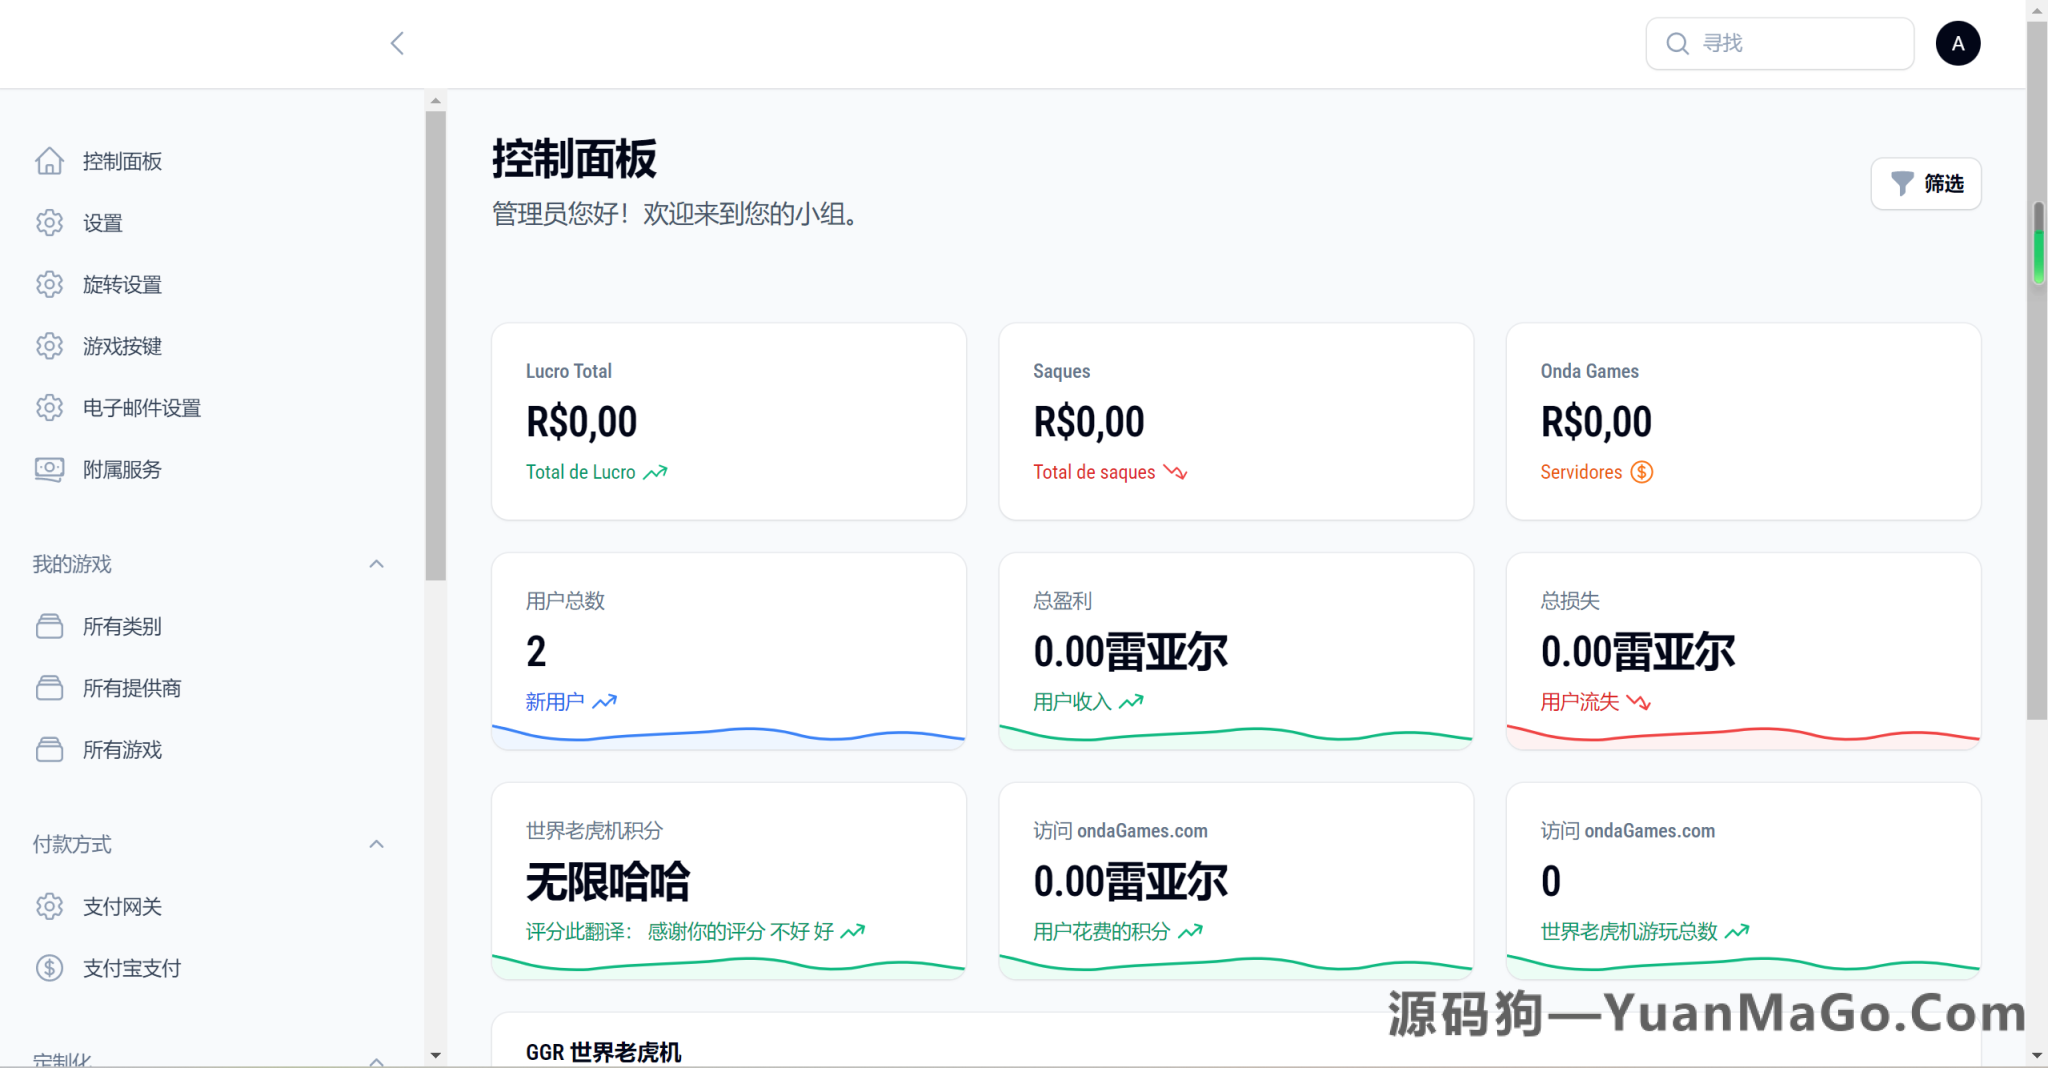Image resolution: width=2048 pixels, height=1068 pixels.
Task: Collapse the 我的游戏 section
Action: 376,564
